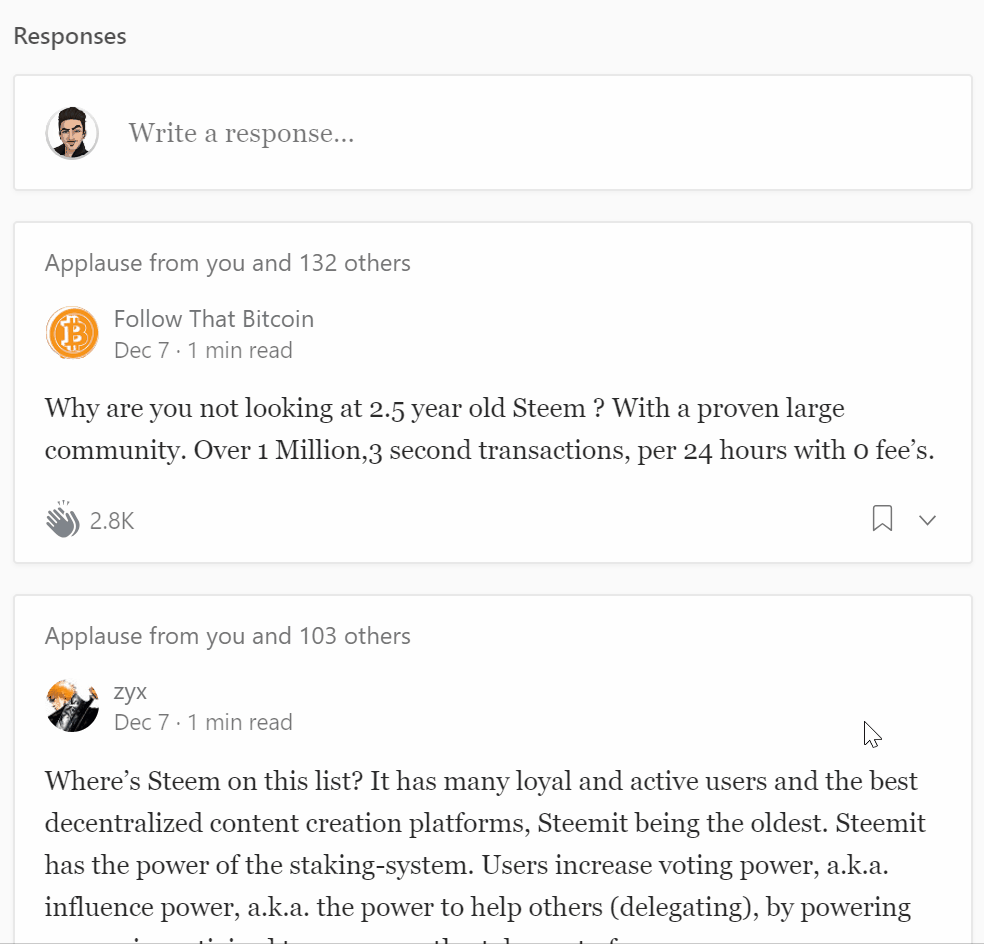The image size is (984, 944).
Task: Click "1 min read" under Follow That Bitcoin
Action: coord(240,351)
